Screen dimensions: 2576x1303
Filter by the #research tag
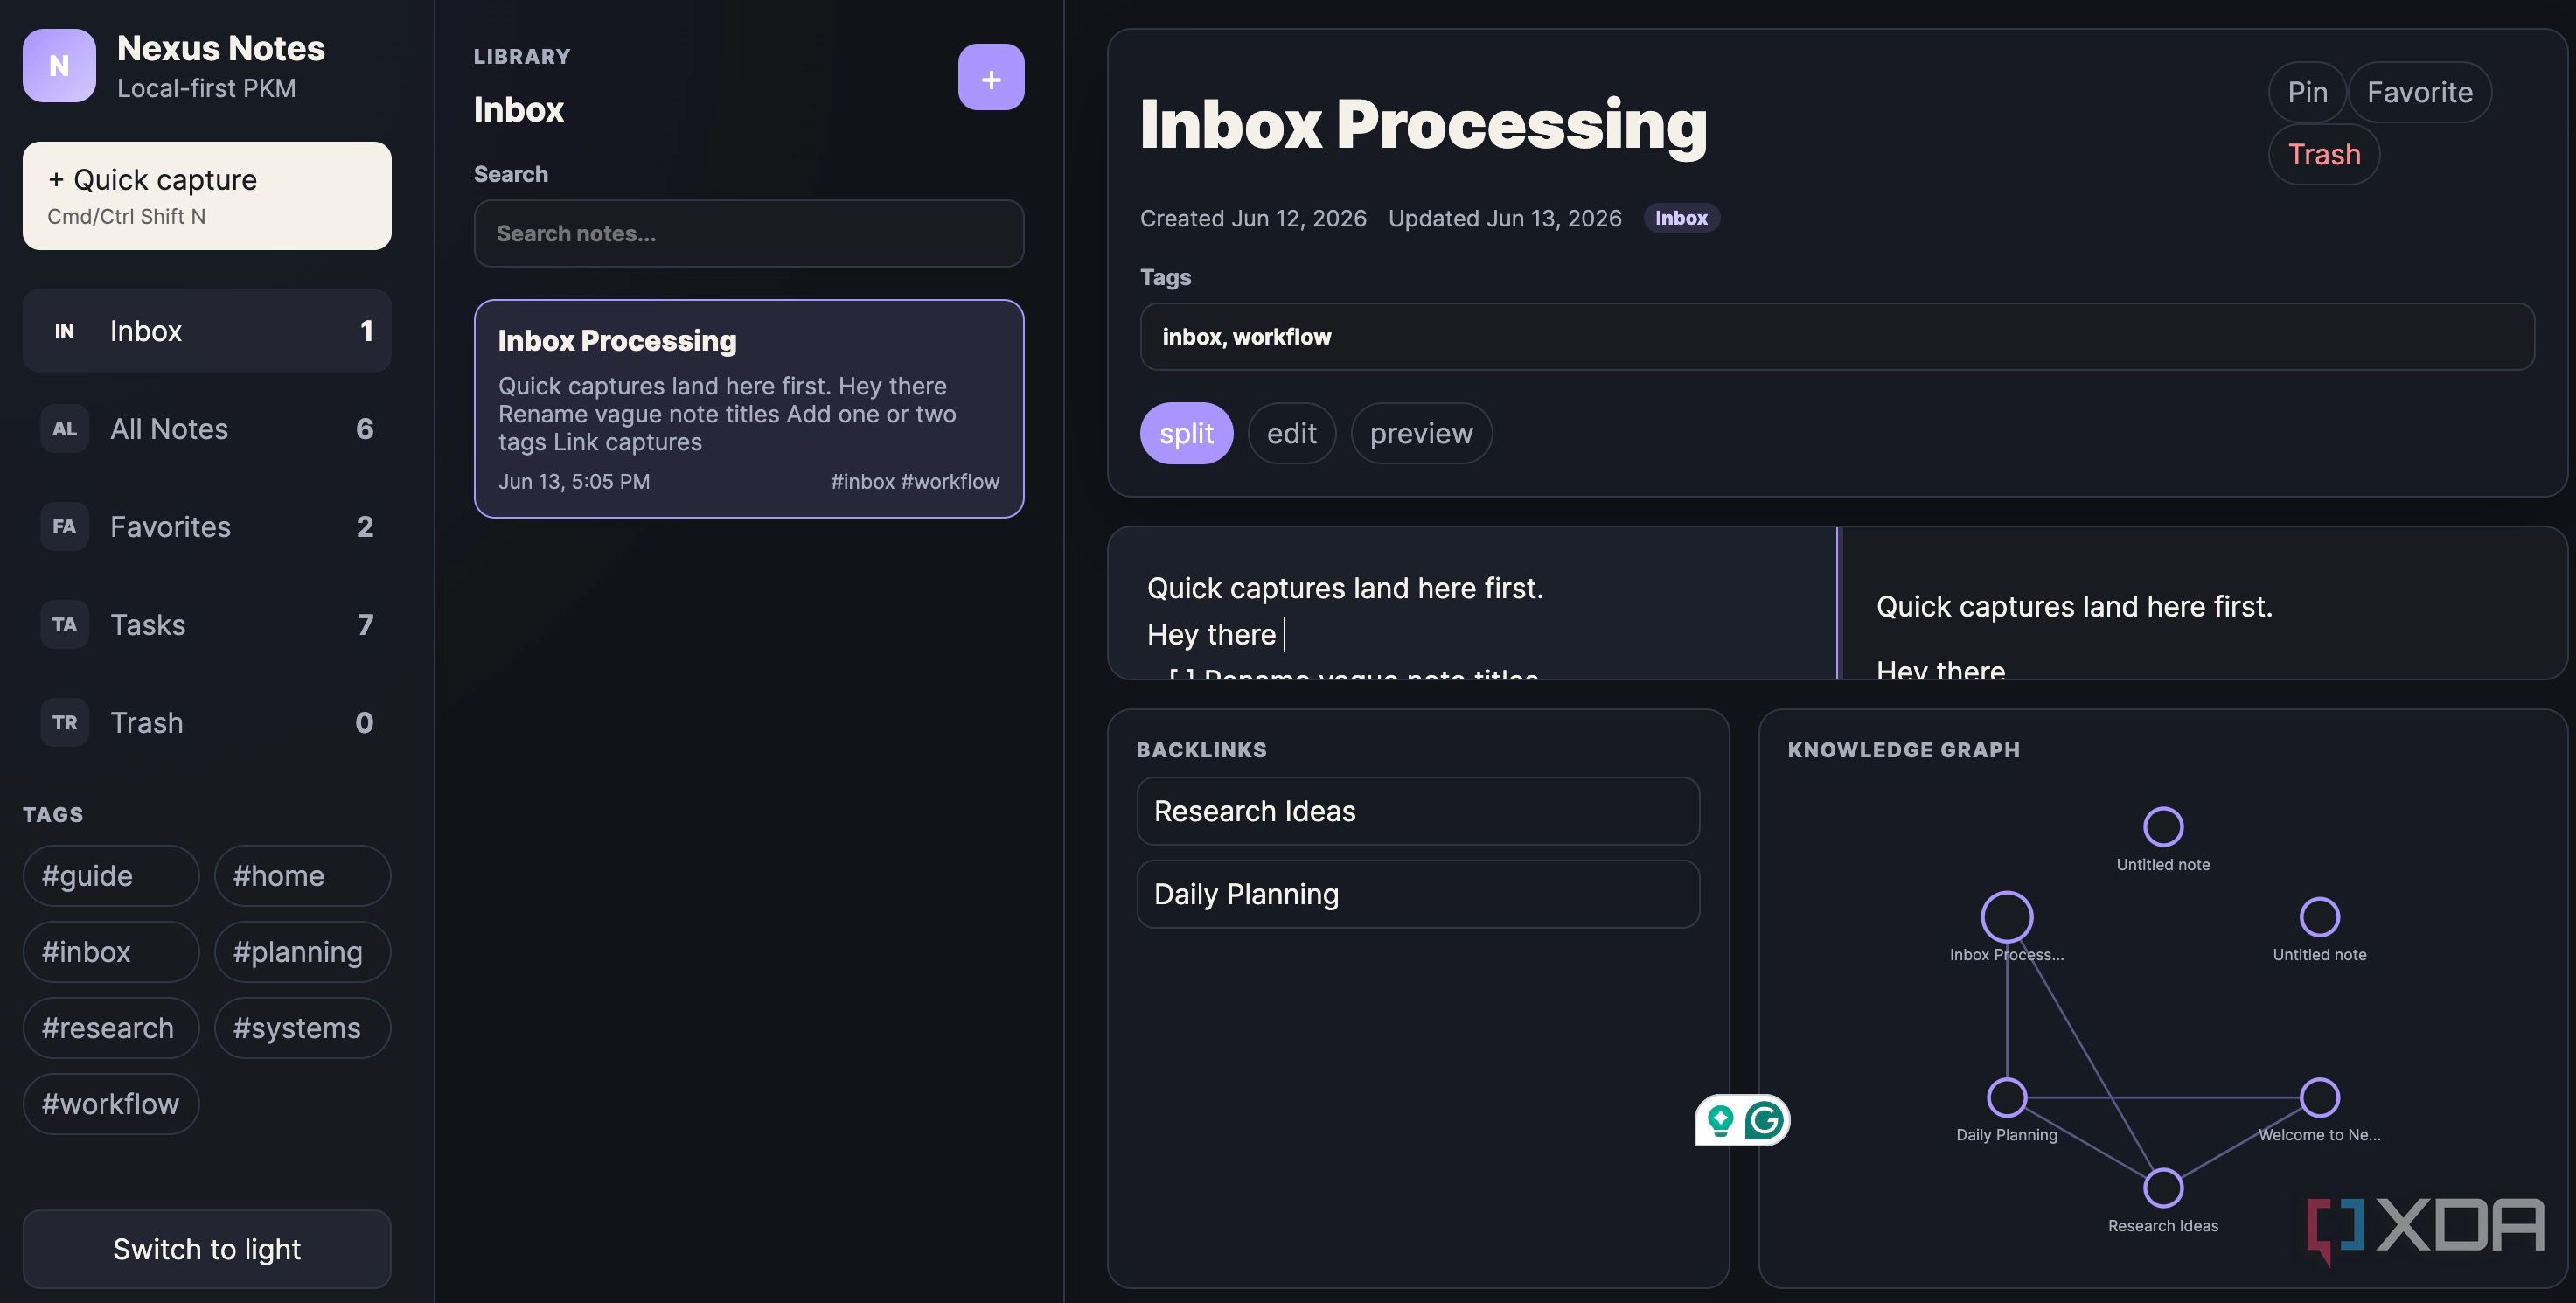pyautogui.click(x=111, y=1028)
